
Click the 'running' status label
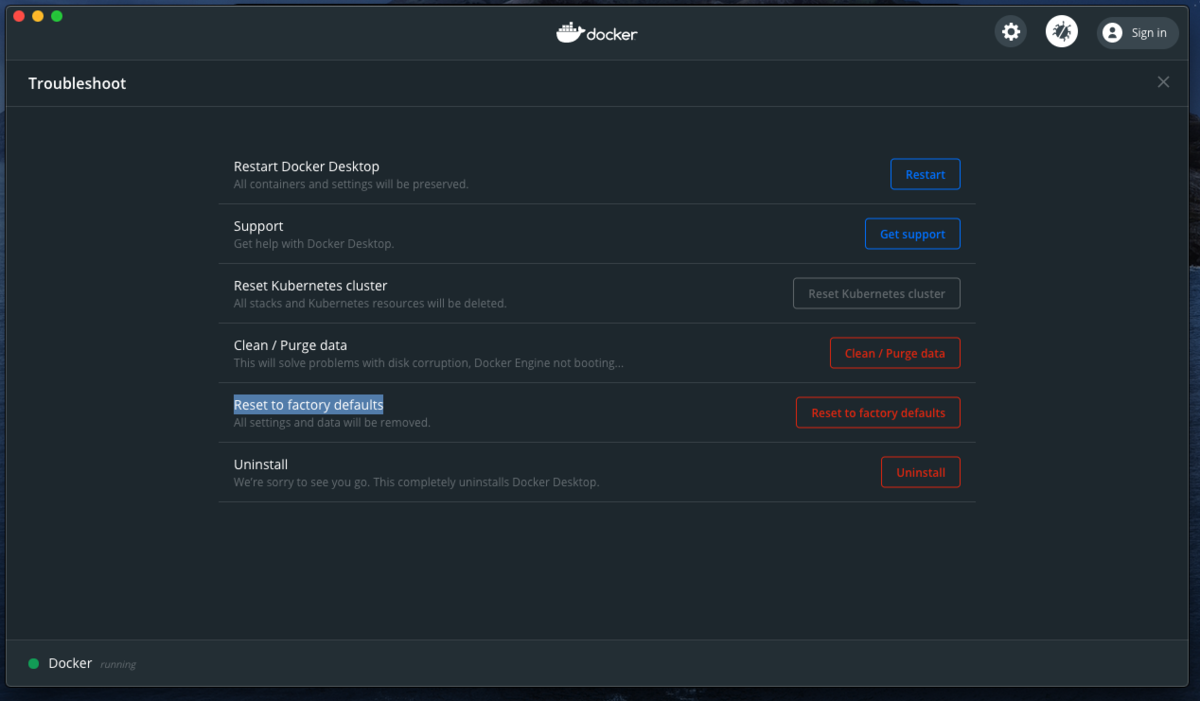coord(118,664)
